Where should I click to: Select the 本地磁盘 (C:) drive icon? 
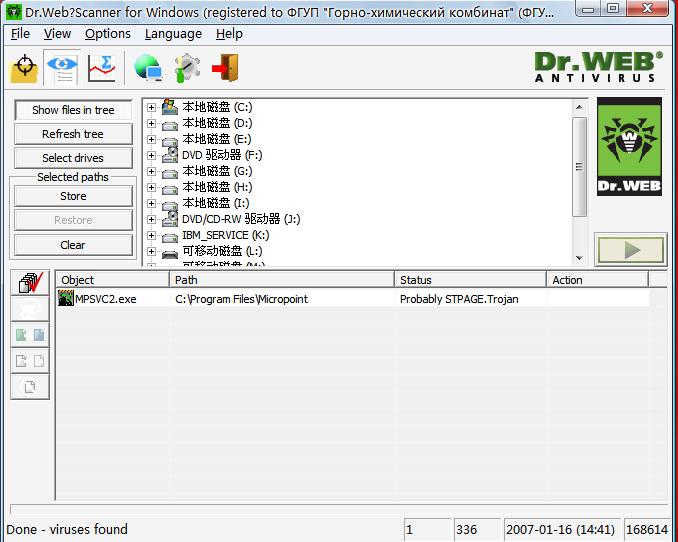point(170,107)
